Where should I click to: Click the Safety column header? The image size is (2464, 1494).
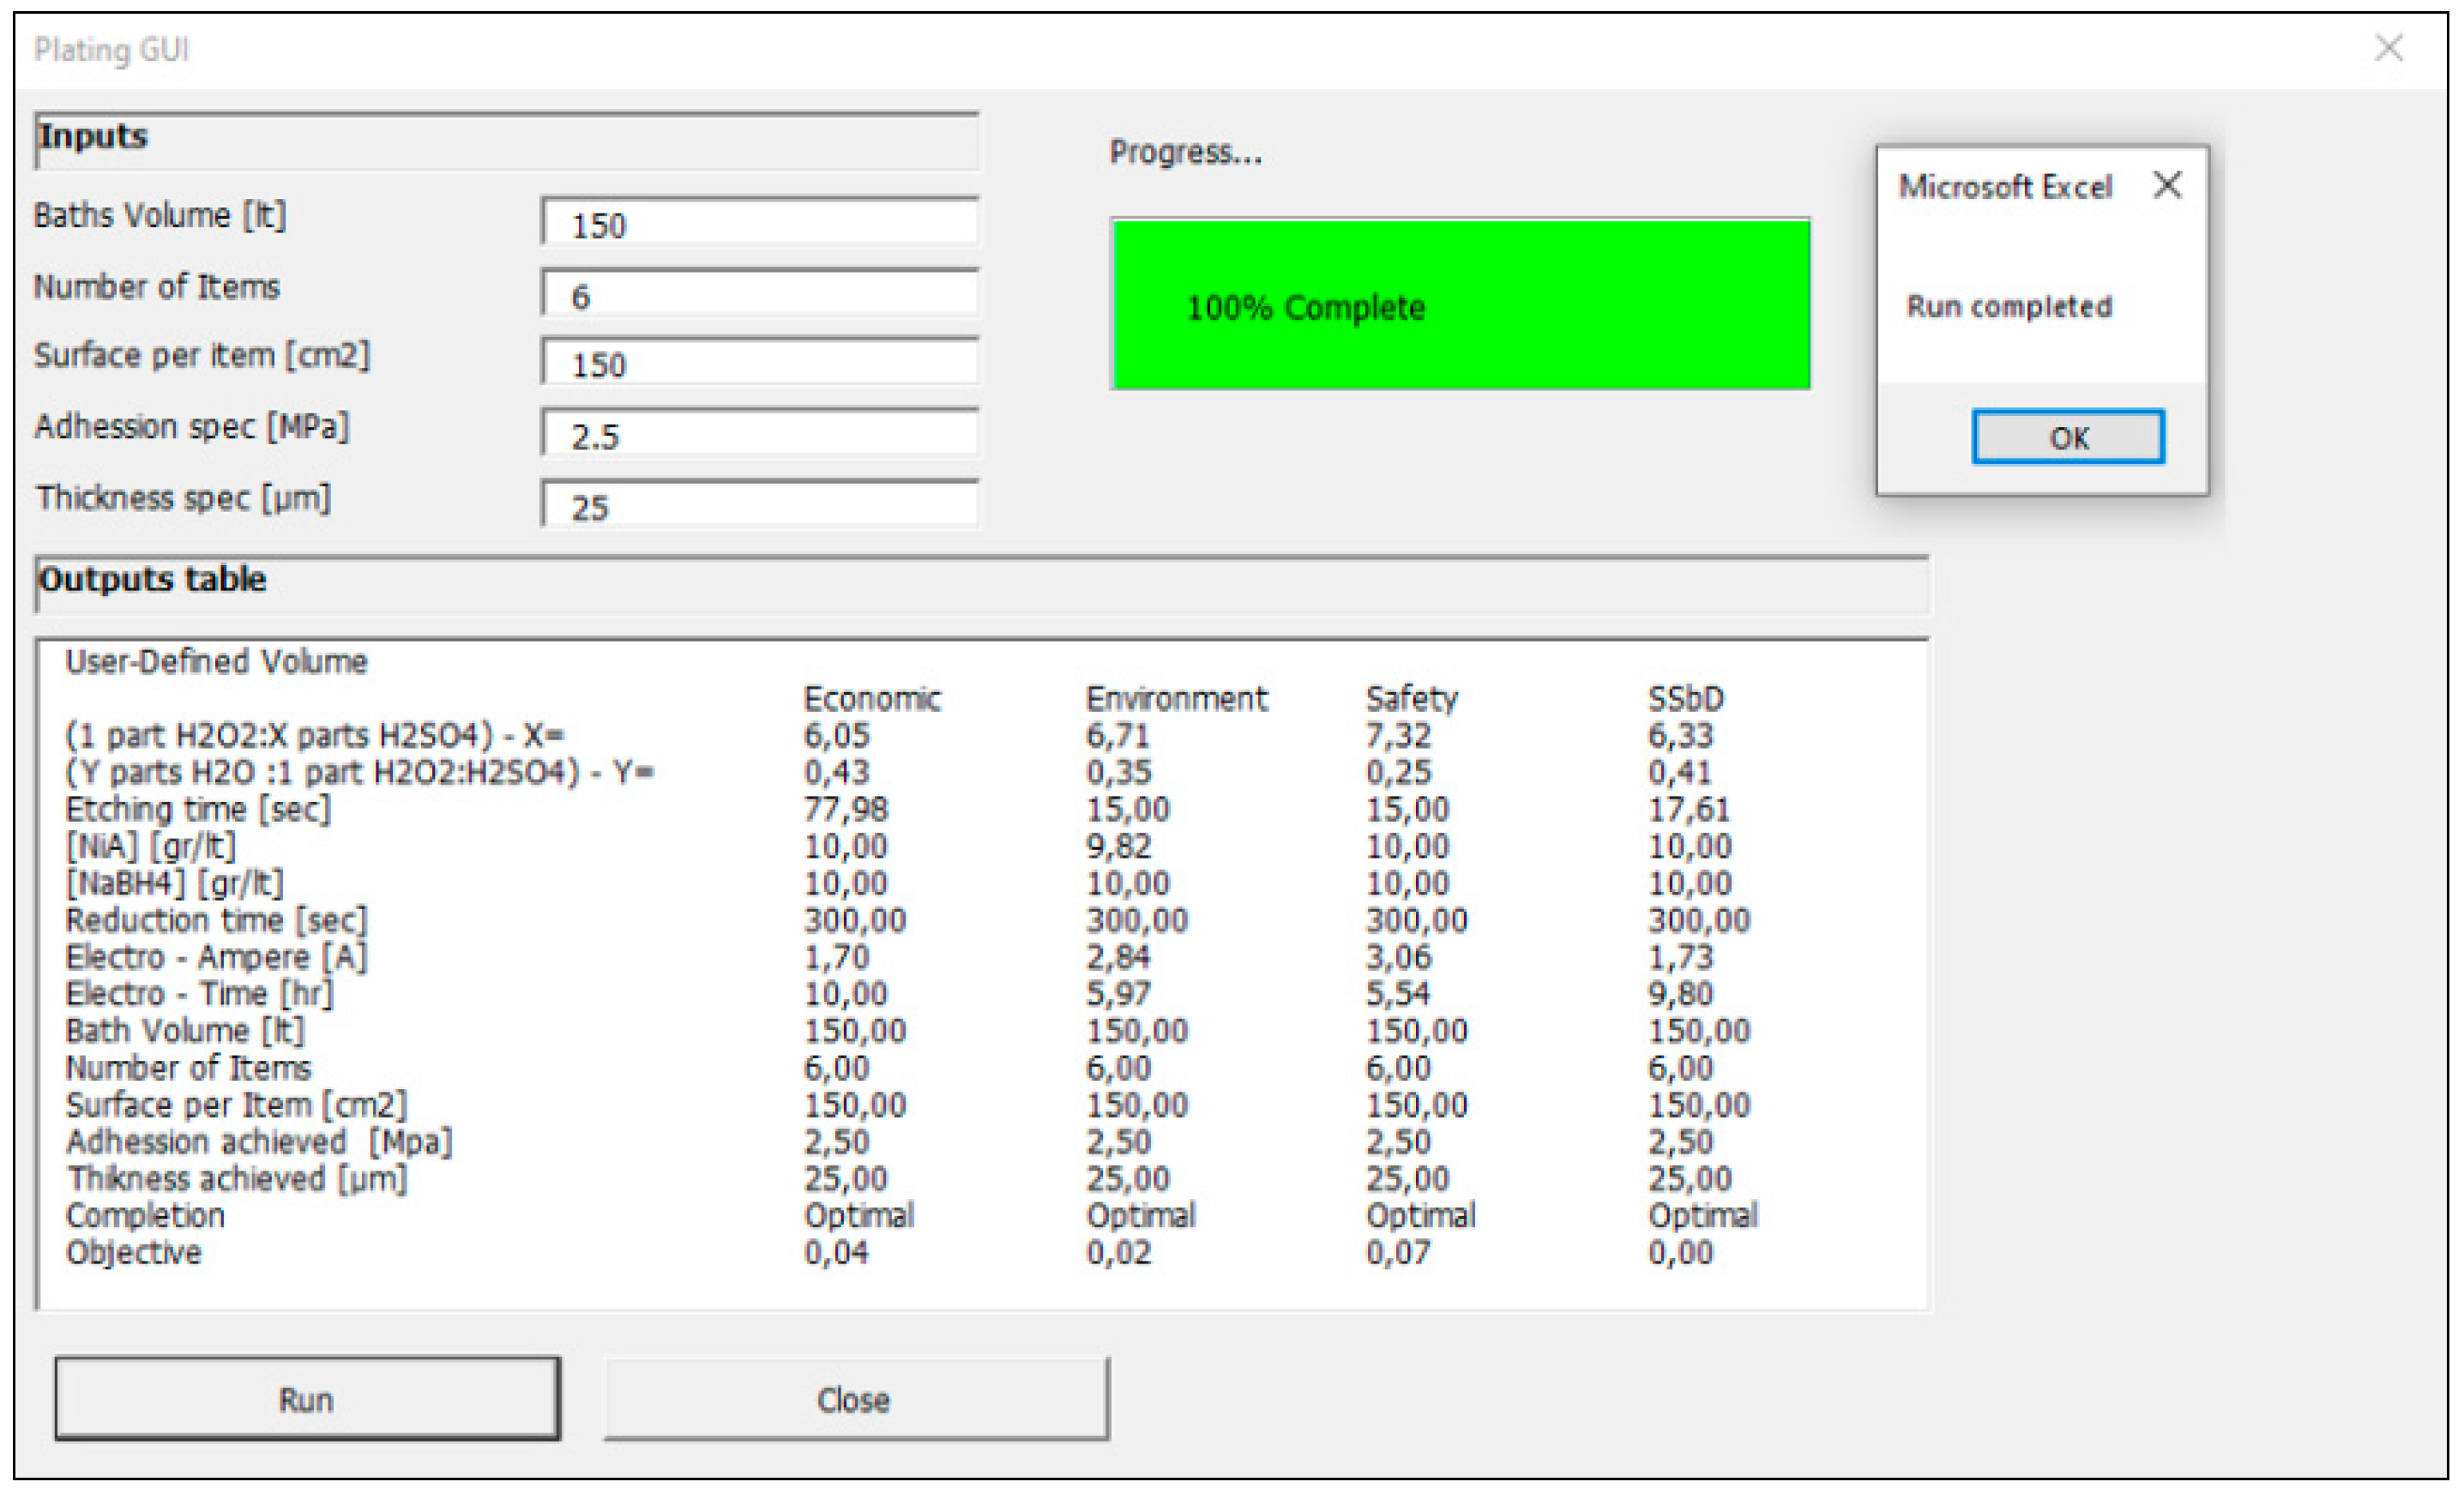[1411, 698]
